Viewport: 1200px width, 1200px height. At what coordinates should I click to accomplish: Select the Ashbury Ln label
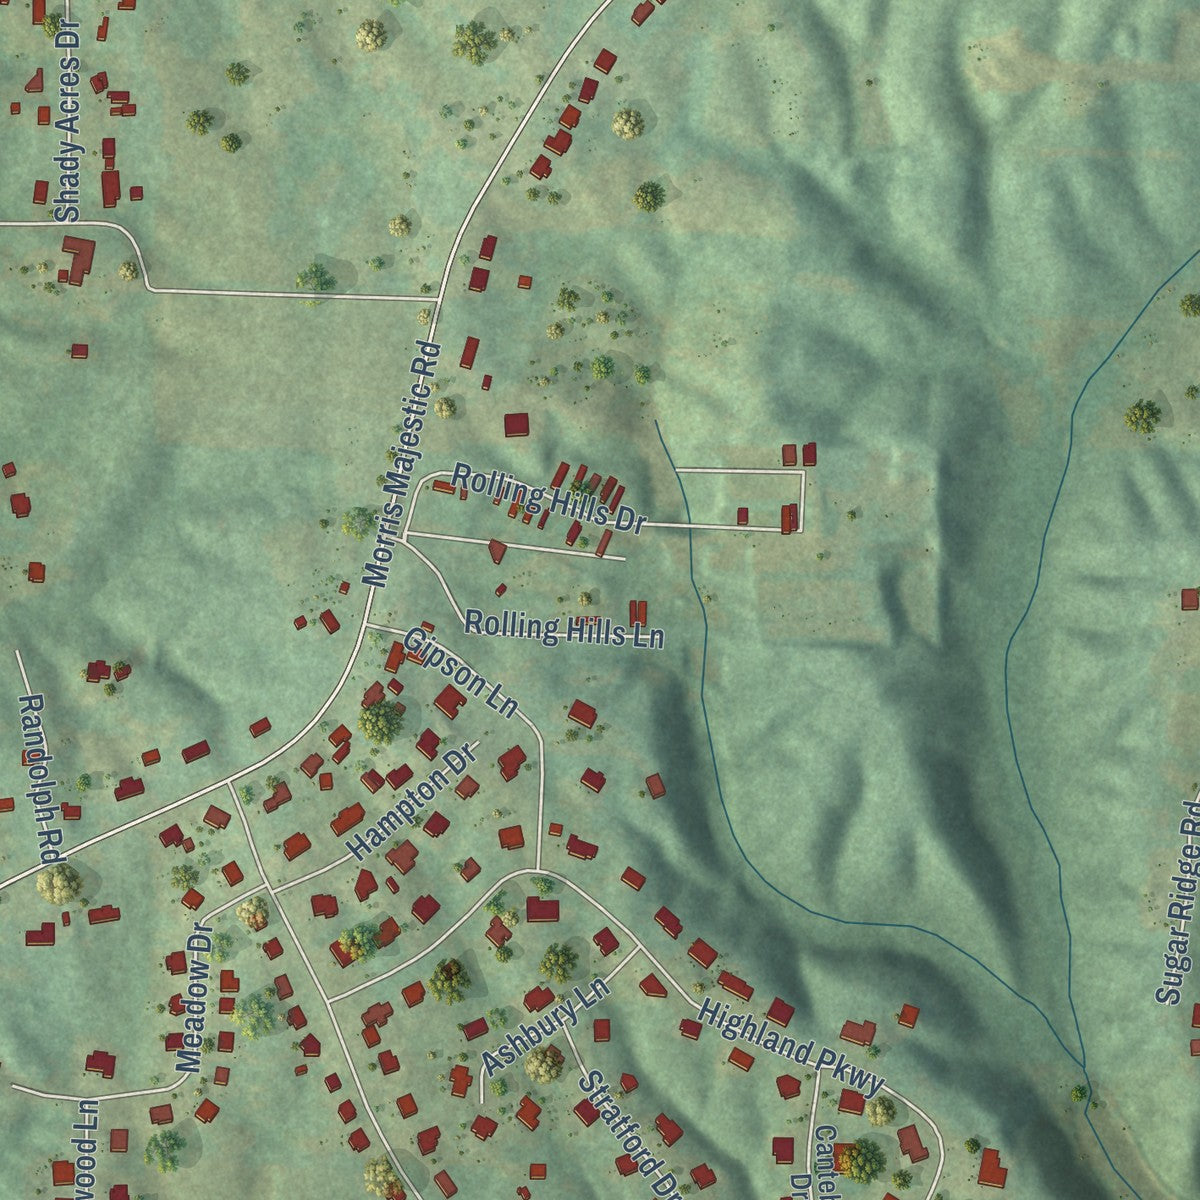point(545,1026)
